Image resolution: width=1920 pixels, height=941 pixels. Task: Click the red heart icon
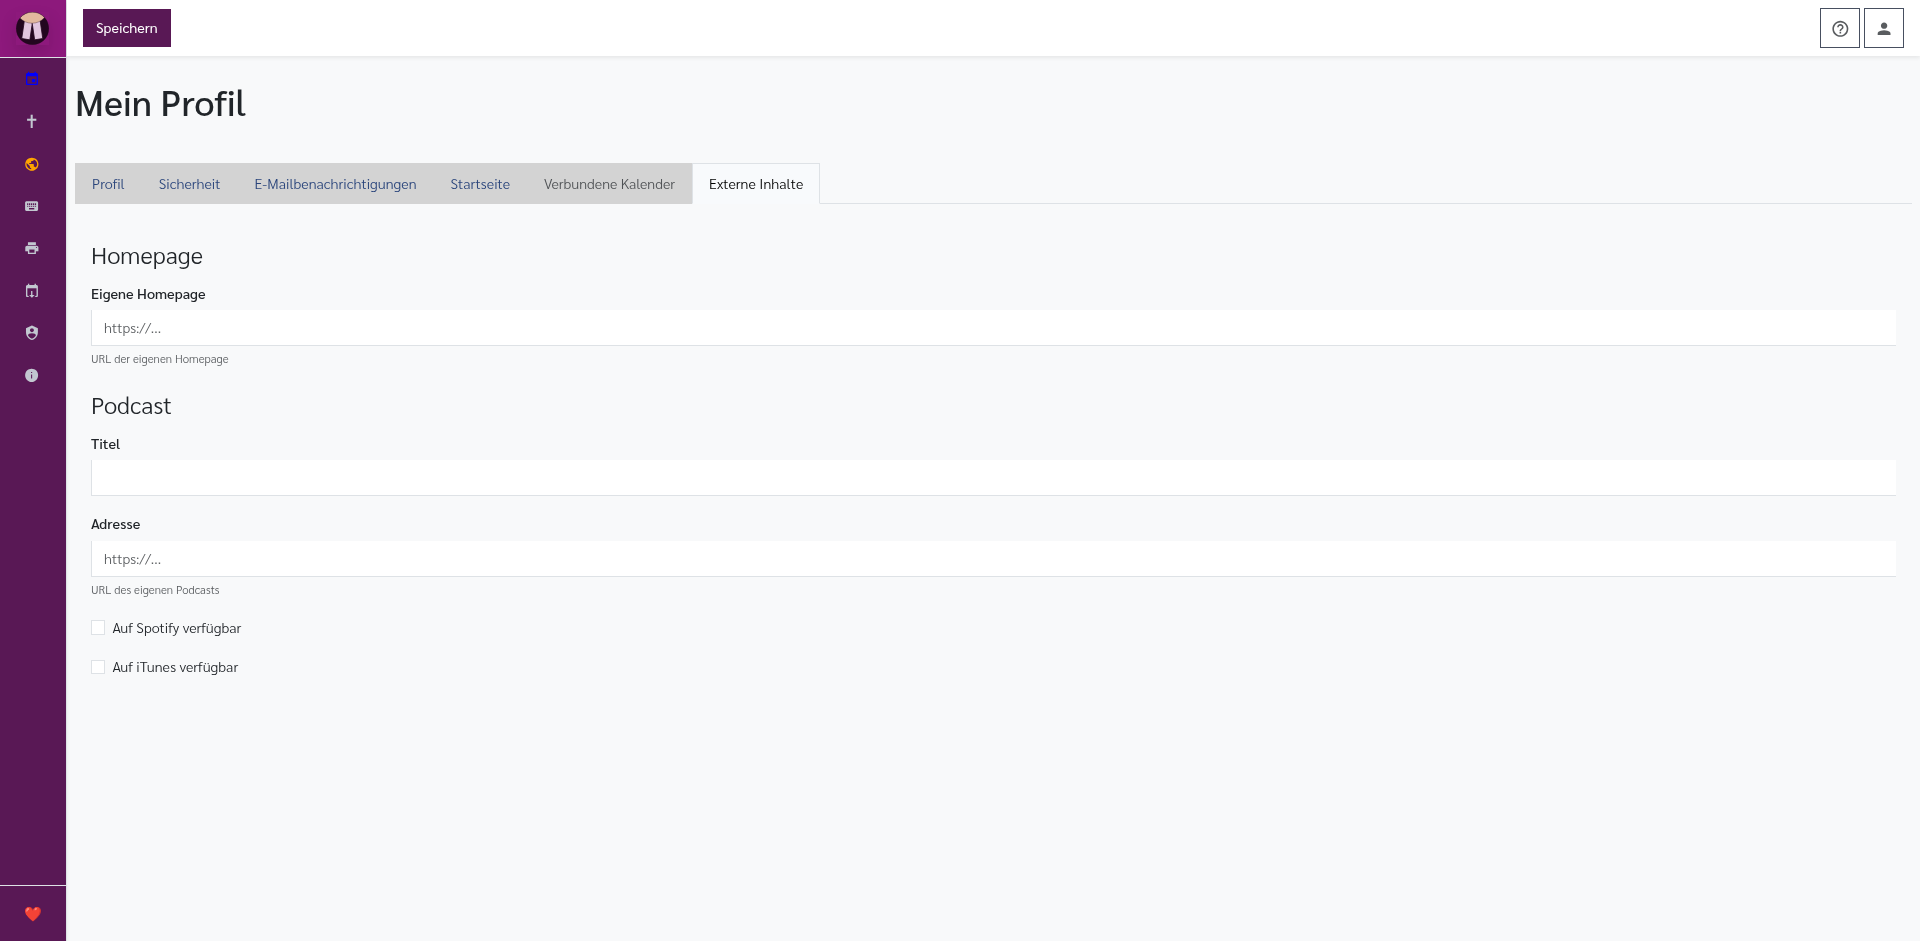click(x=32, y=913)
